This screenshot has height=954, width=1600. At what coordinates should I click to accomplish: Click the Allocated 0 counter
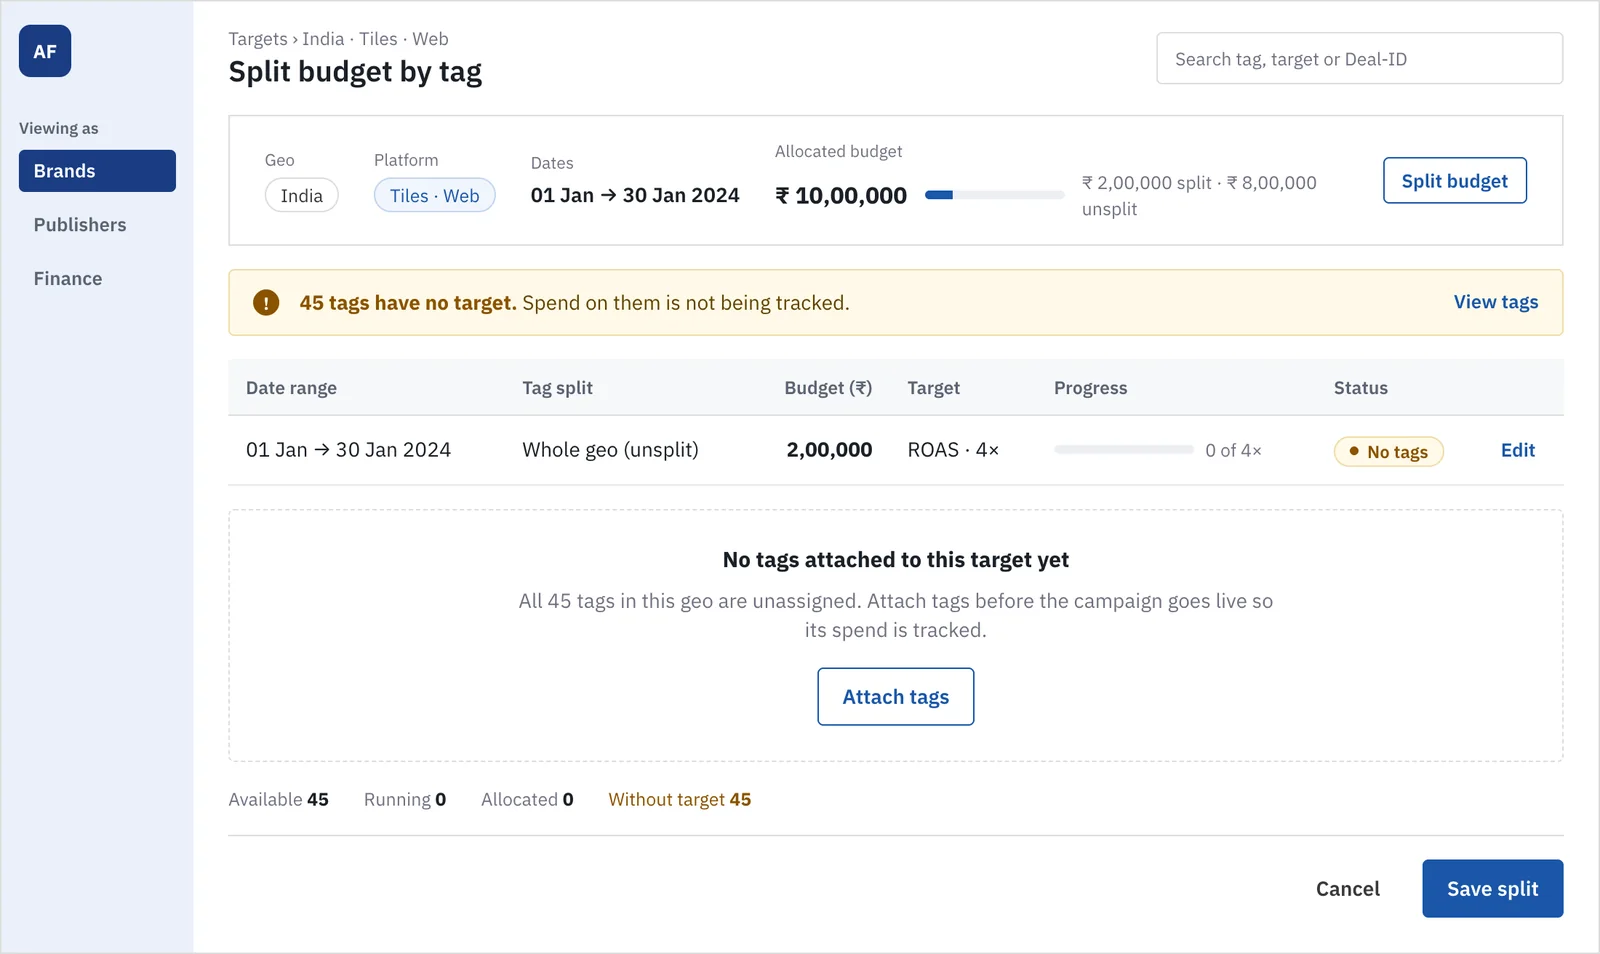(x=527, y=799)
